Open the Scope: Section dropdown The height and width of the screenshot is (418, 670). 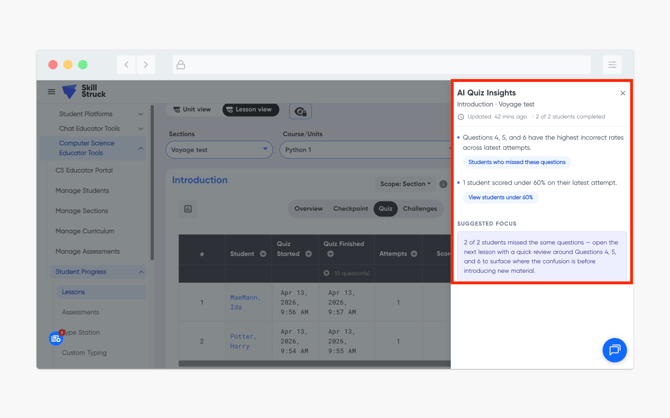pos(405,184)
